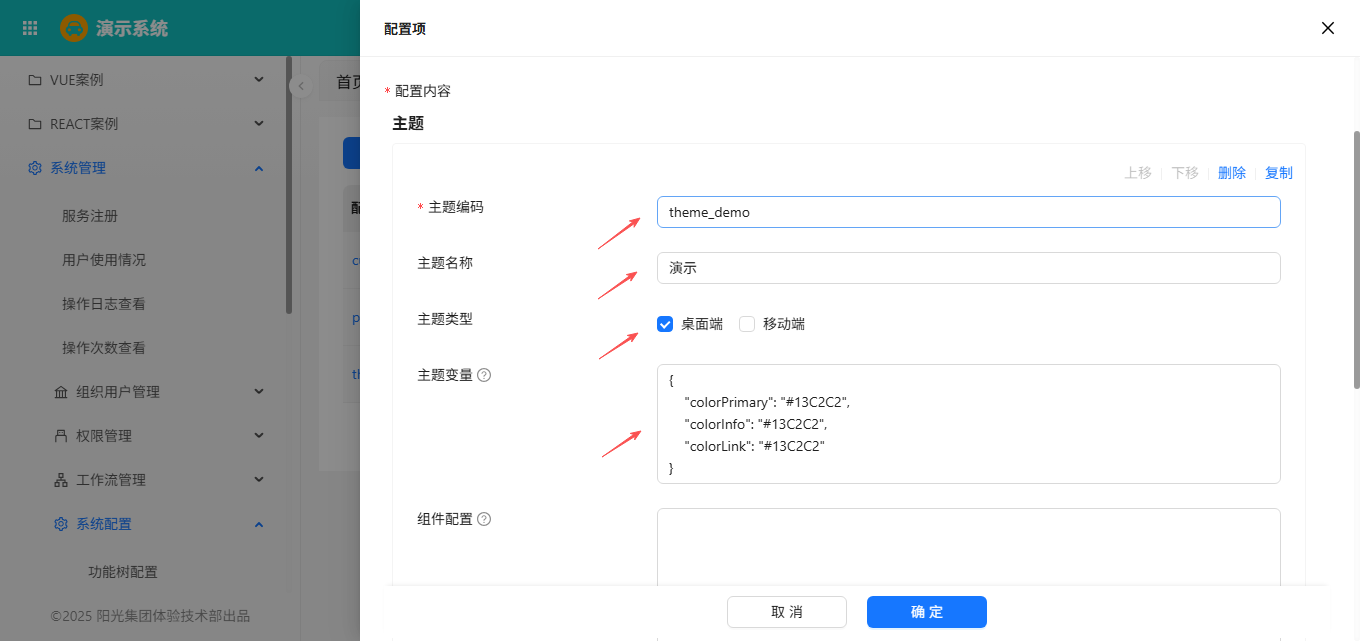Click the help icon beside 组件配置
Image resolution: width=1360 pixels, height=641 pixels.
pyautogui.click(x=484, y=519)
